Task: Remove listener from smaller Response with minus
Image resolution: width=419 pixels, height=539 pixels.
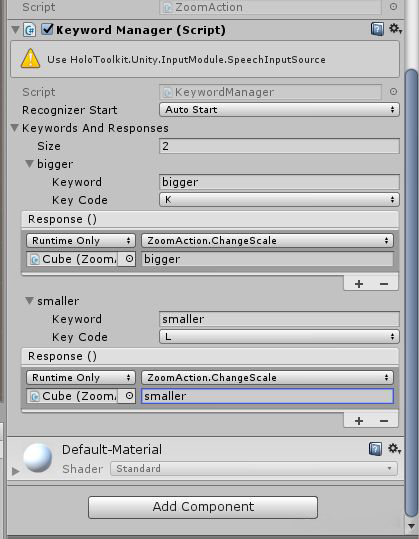Action: (384, 421)
